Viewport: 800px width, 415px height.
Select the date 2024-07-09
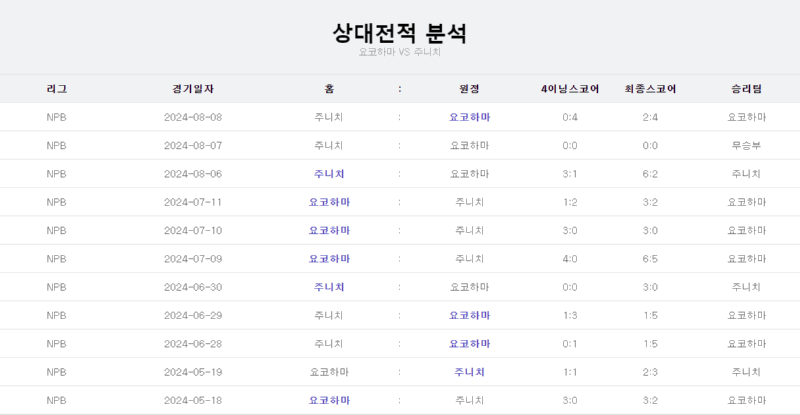(x=193, y=259)
